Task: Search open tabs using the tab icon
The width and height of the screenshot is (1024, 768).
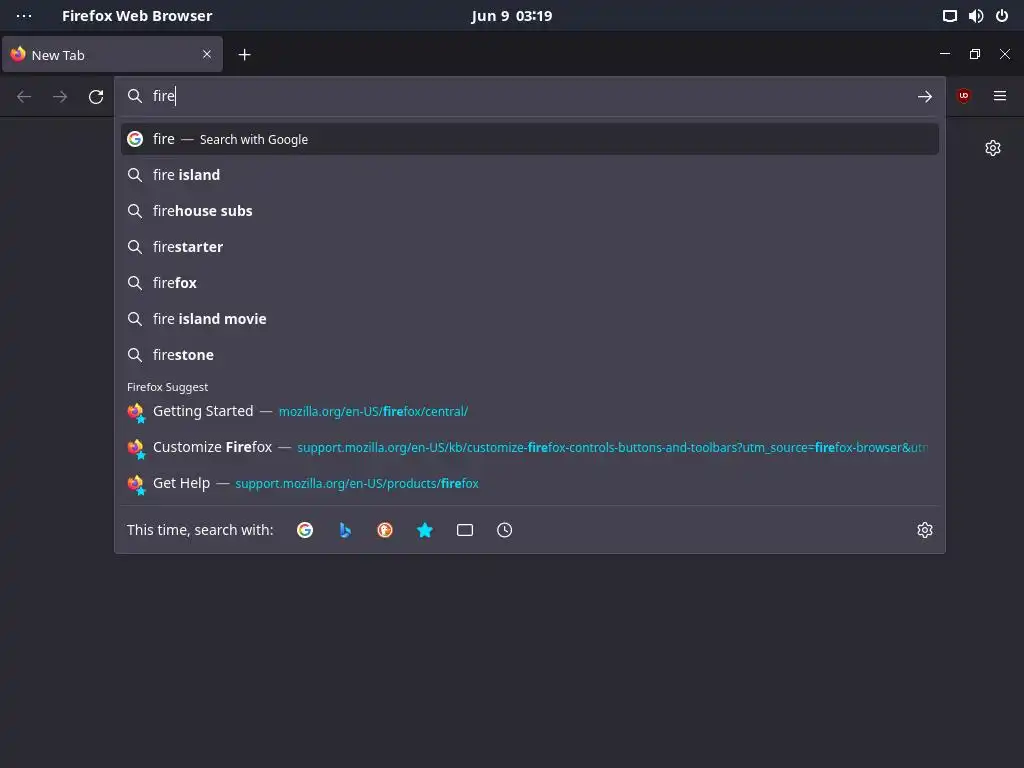Action: pos(464,530)
